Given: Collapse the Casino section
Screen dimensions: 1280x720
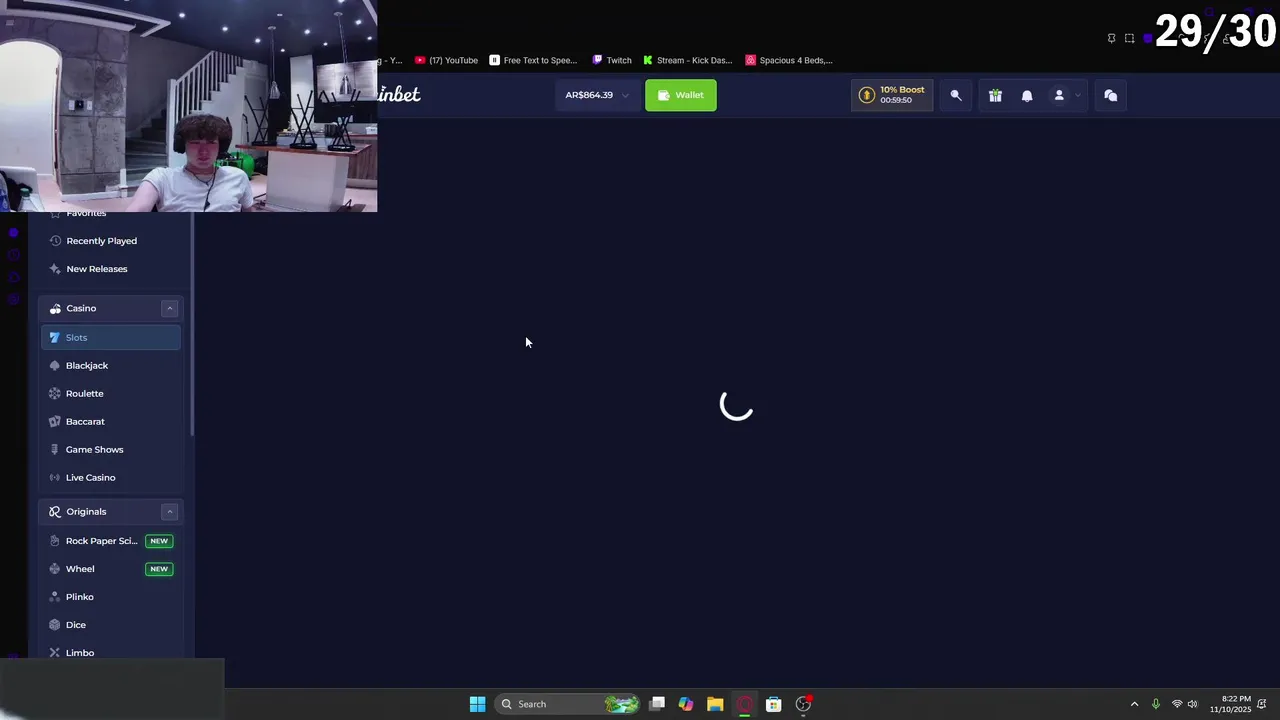Looking at the screenshot, I should [x=169, y=308].
